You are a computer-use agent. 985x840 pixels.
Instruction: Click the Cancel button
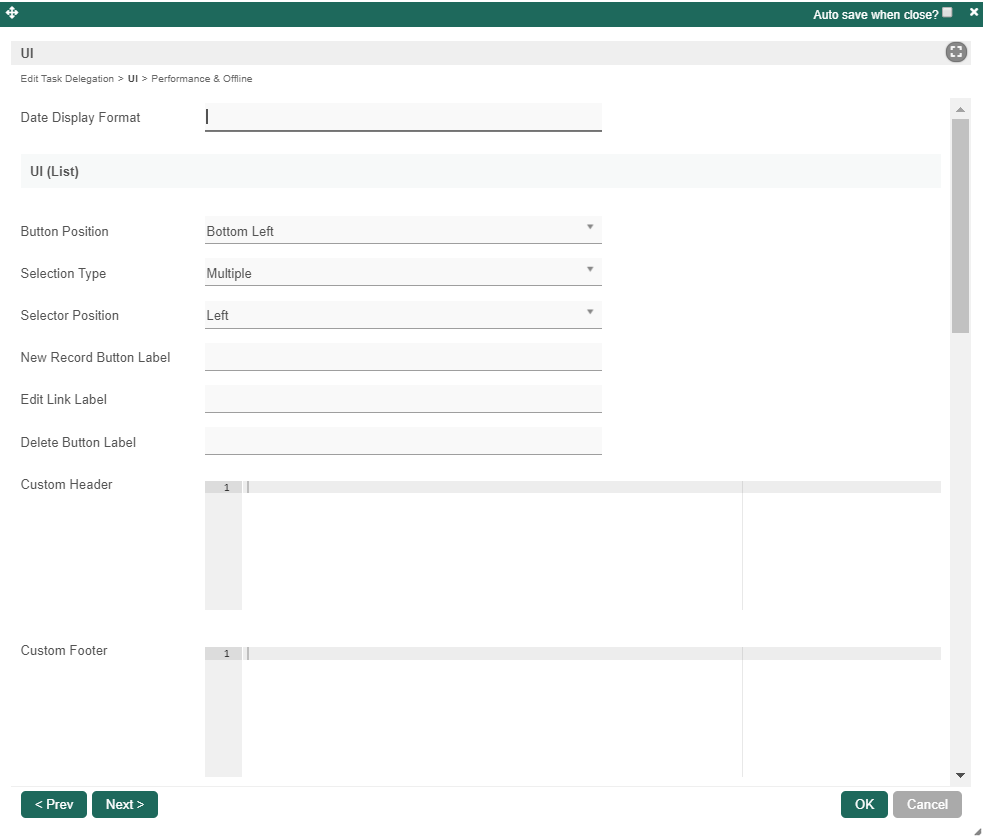point(927,805)
